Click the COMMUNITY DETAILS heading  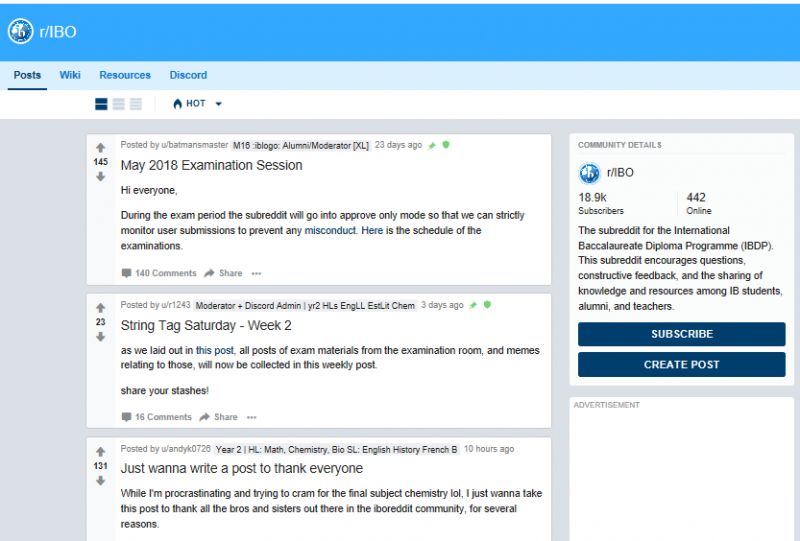619,145
